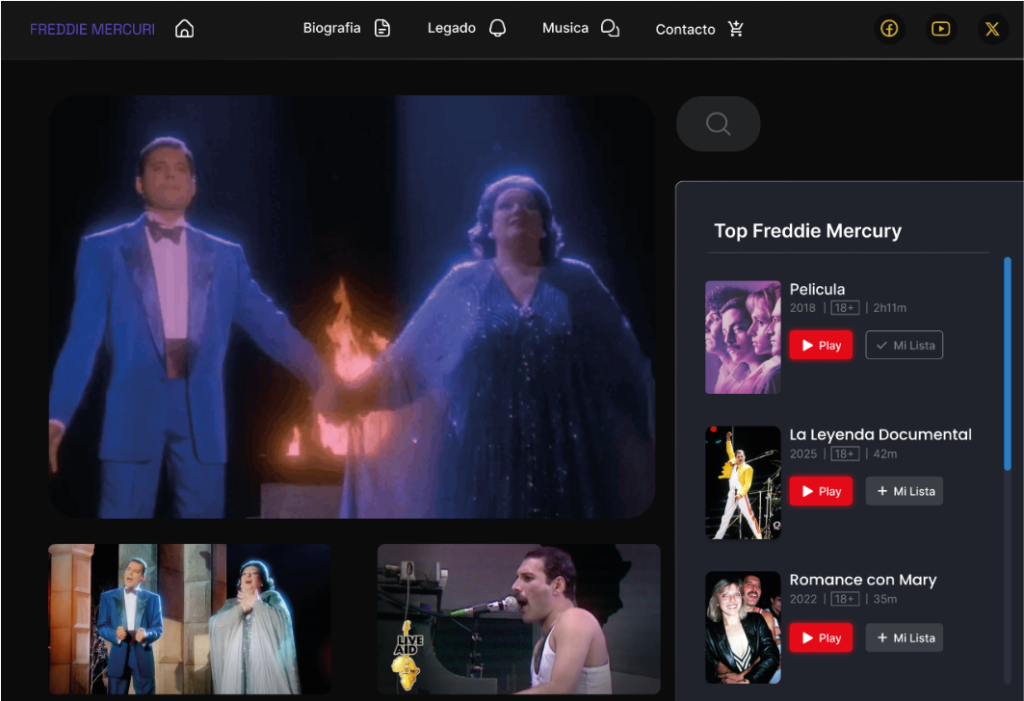Click the magnifying glass search button

[x=718, y=124]
